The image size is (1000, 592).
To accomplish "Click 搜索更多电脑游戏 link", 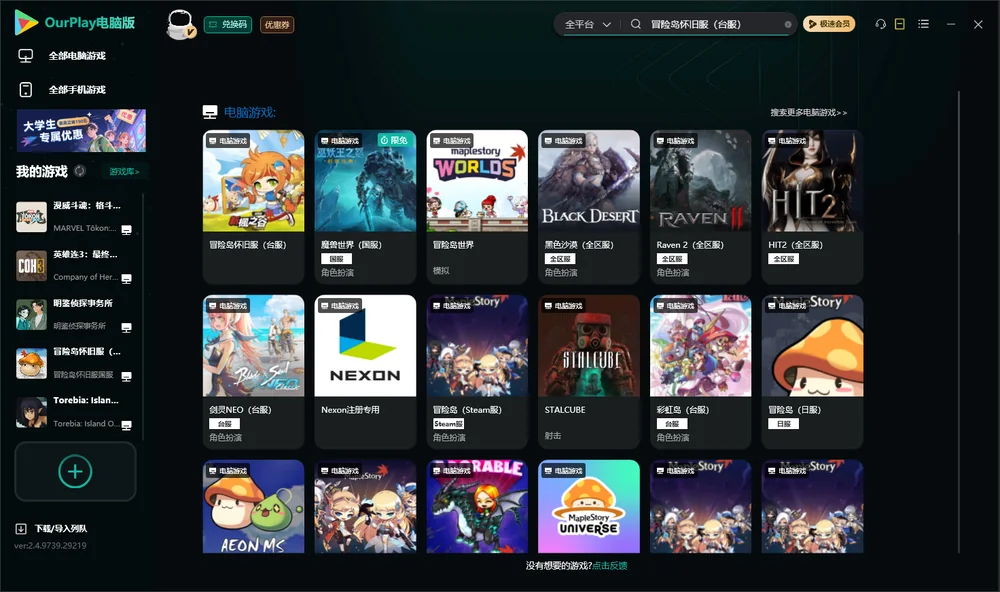I will point(808,113).
